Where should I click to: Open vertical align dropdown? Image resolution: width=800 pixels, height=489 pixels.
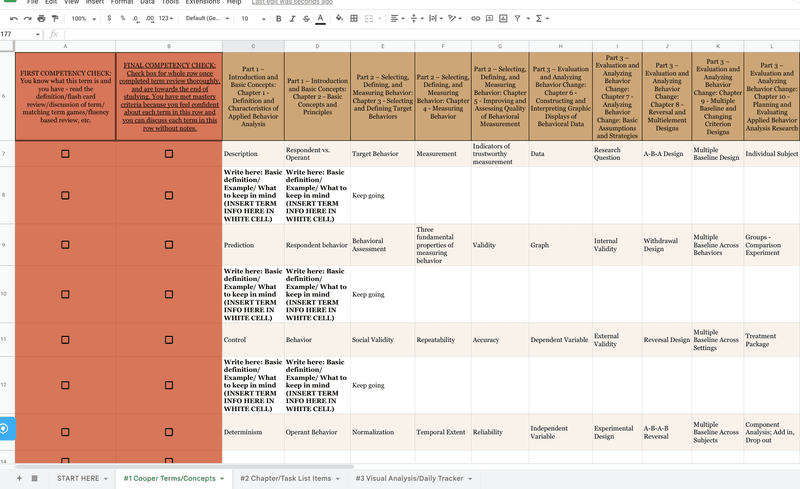tap(416, 18)
